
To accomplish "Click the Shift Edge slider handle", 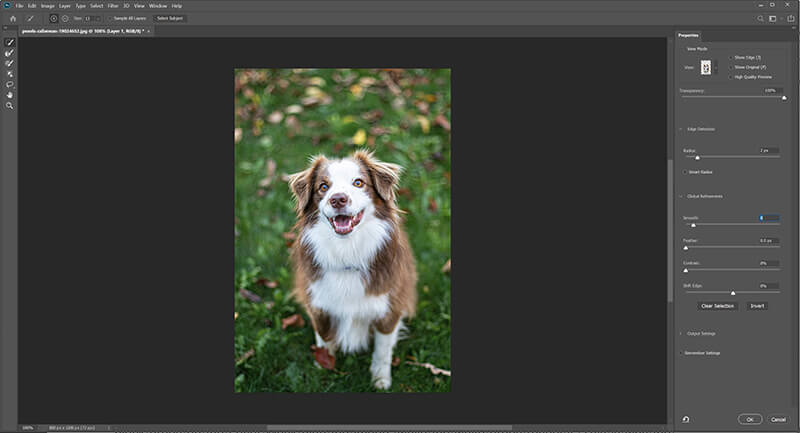I will click(x=733, y=293).
